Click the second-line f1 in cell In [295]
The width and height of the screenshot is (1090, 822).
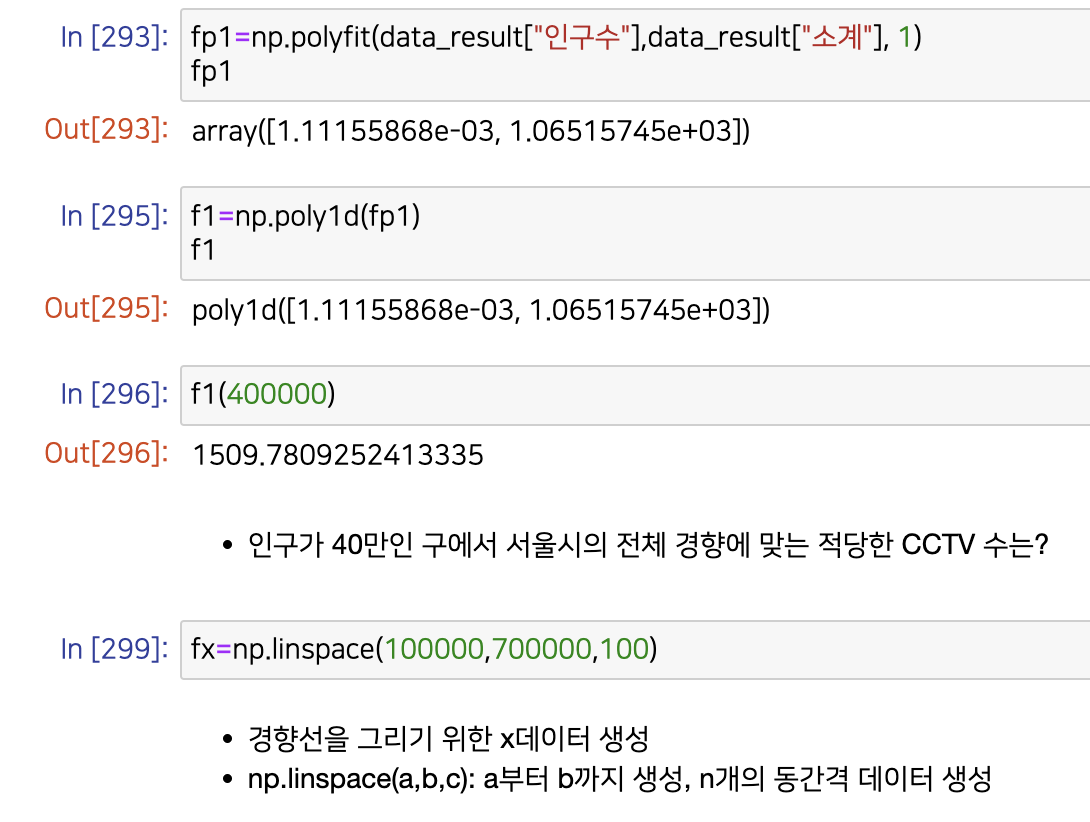203,250
